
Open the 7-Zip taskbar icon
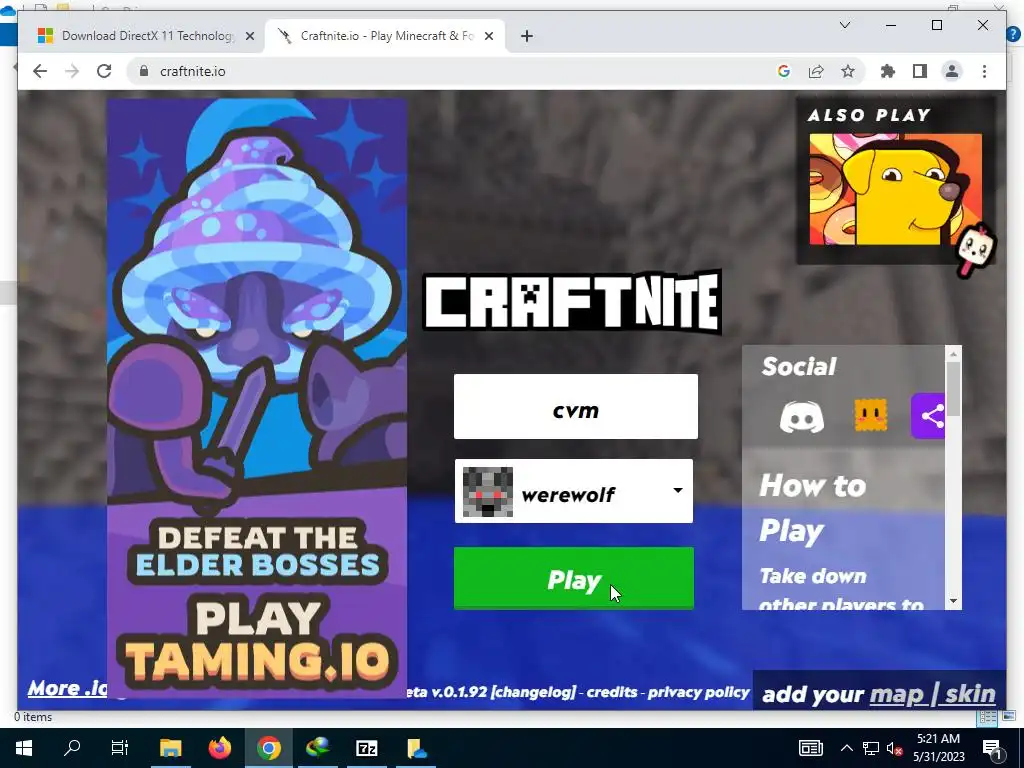[366, 748]
